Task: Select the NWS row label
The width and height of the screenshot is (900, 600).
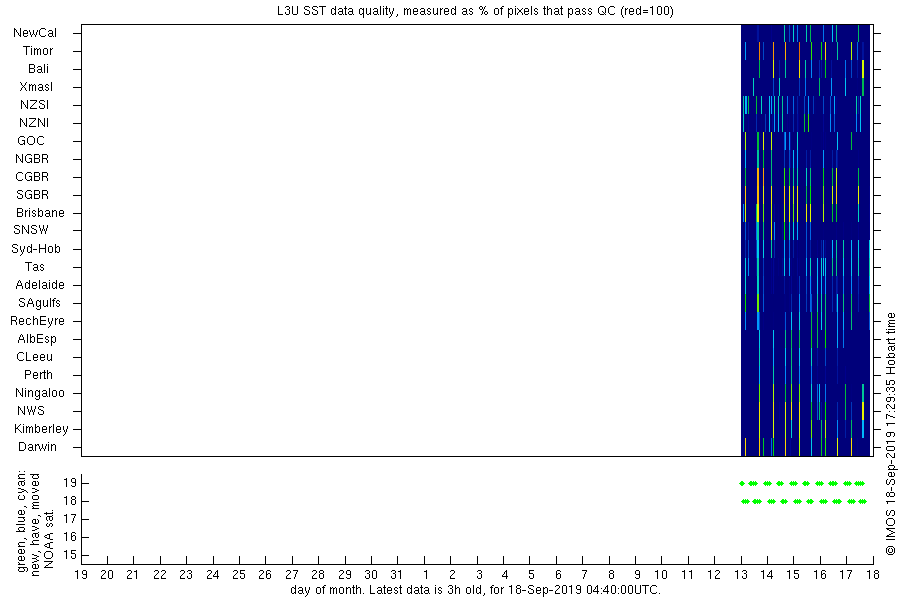Action: pyautogui.click(x=31, y=411)
